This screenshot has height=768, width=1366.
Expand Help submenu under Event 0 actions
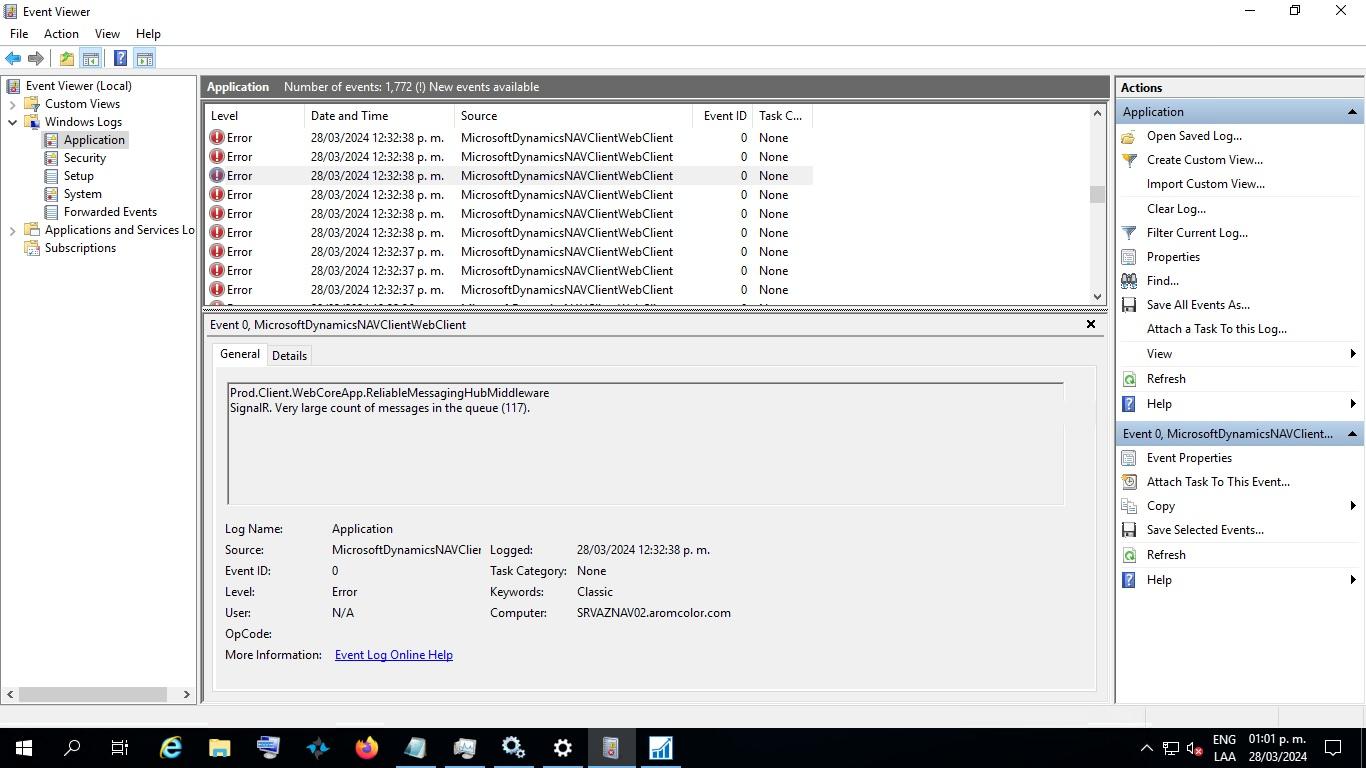click(1353, 580)
